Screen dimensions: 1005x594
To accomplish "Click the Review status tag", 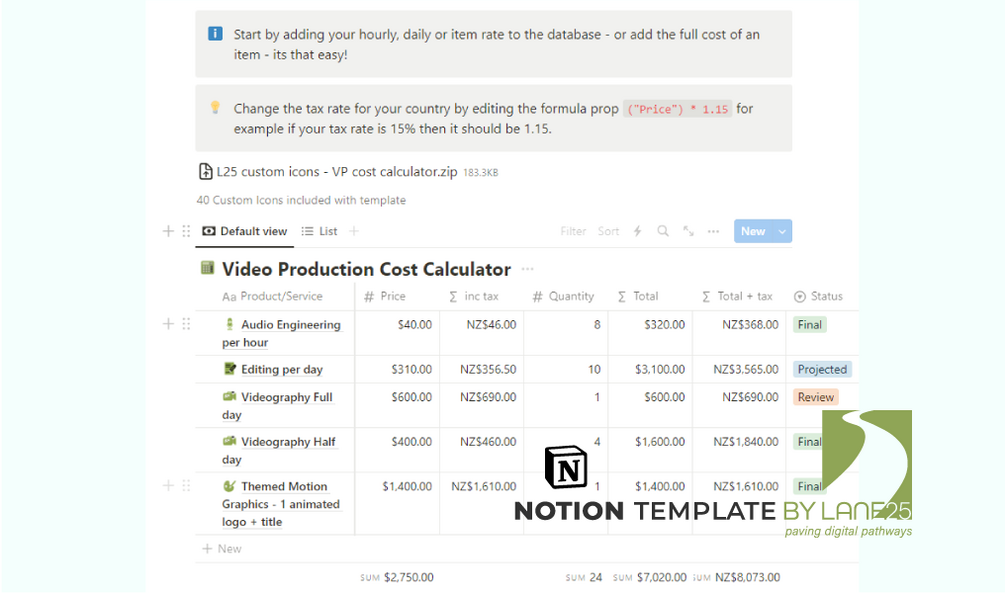I will point(815,397).
